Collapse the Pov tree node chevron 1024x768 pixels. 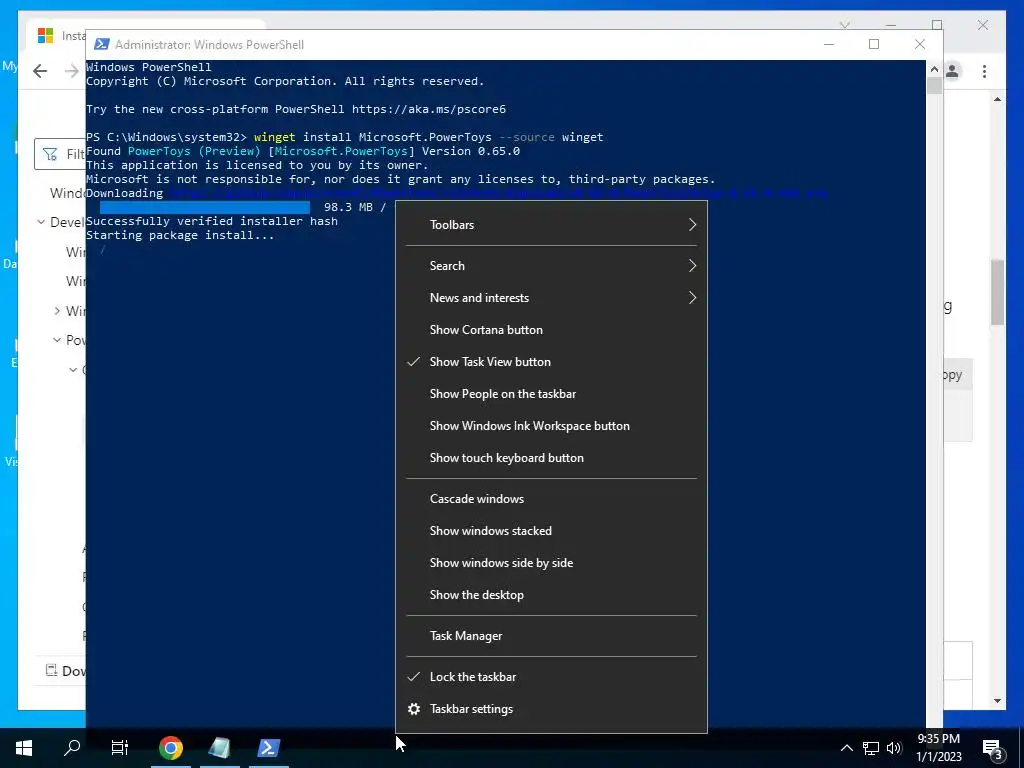[57, 340]
